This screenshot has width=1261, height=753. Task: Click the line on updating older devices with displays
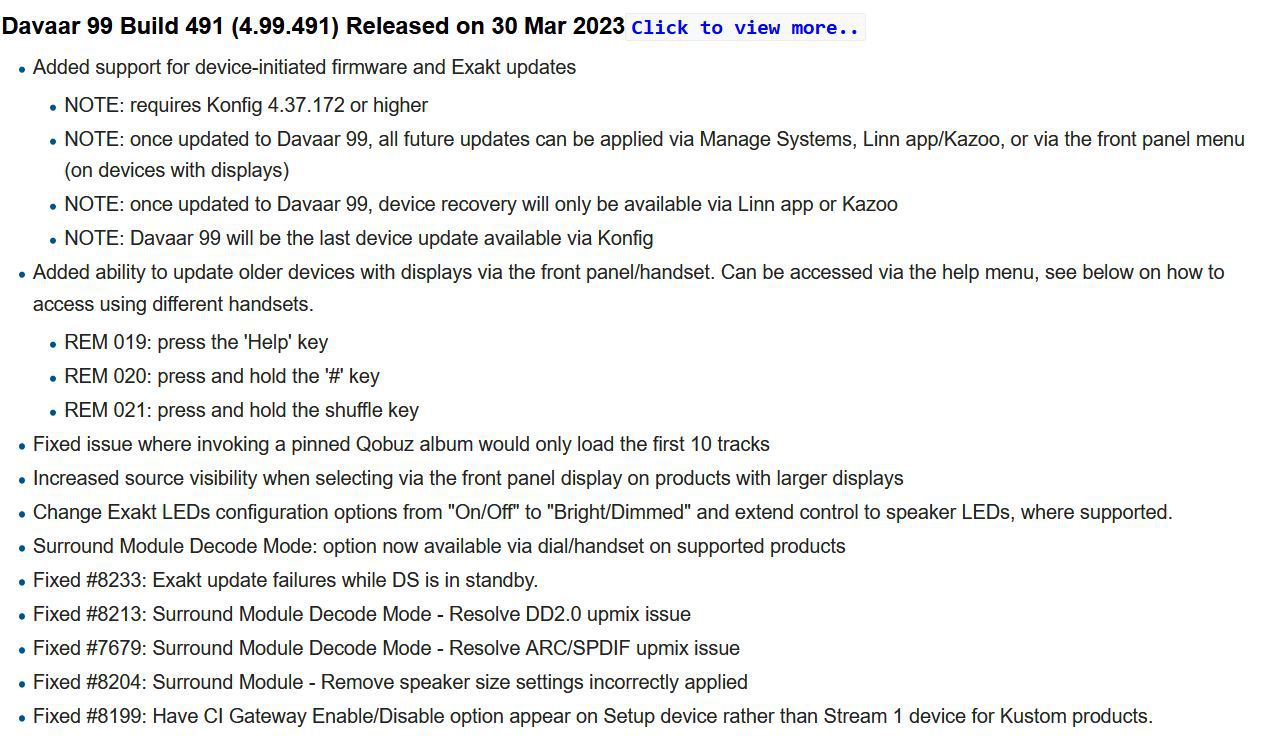click(x=628, y=288)
